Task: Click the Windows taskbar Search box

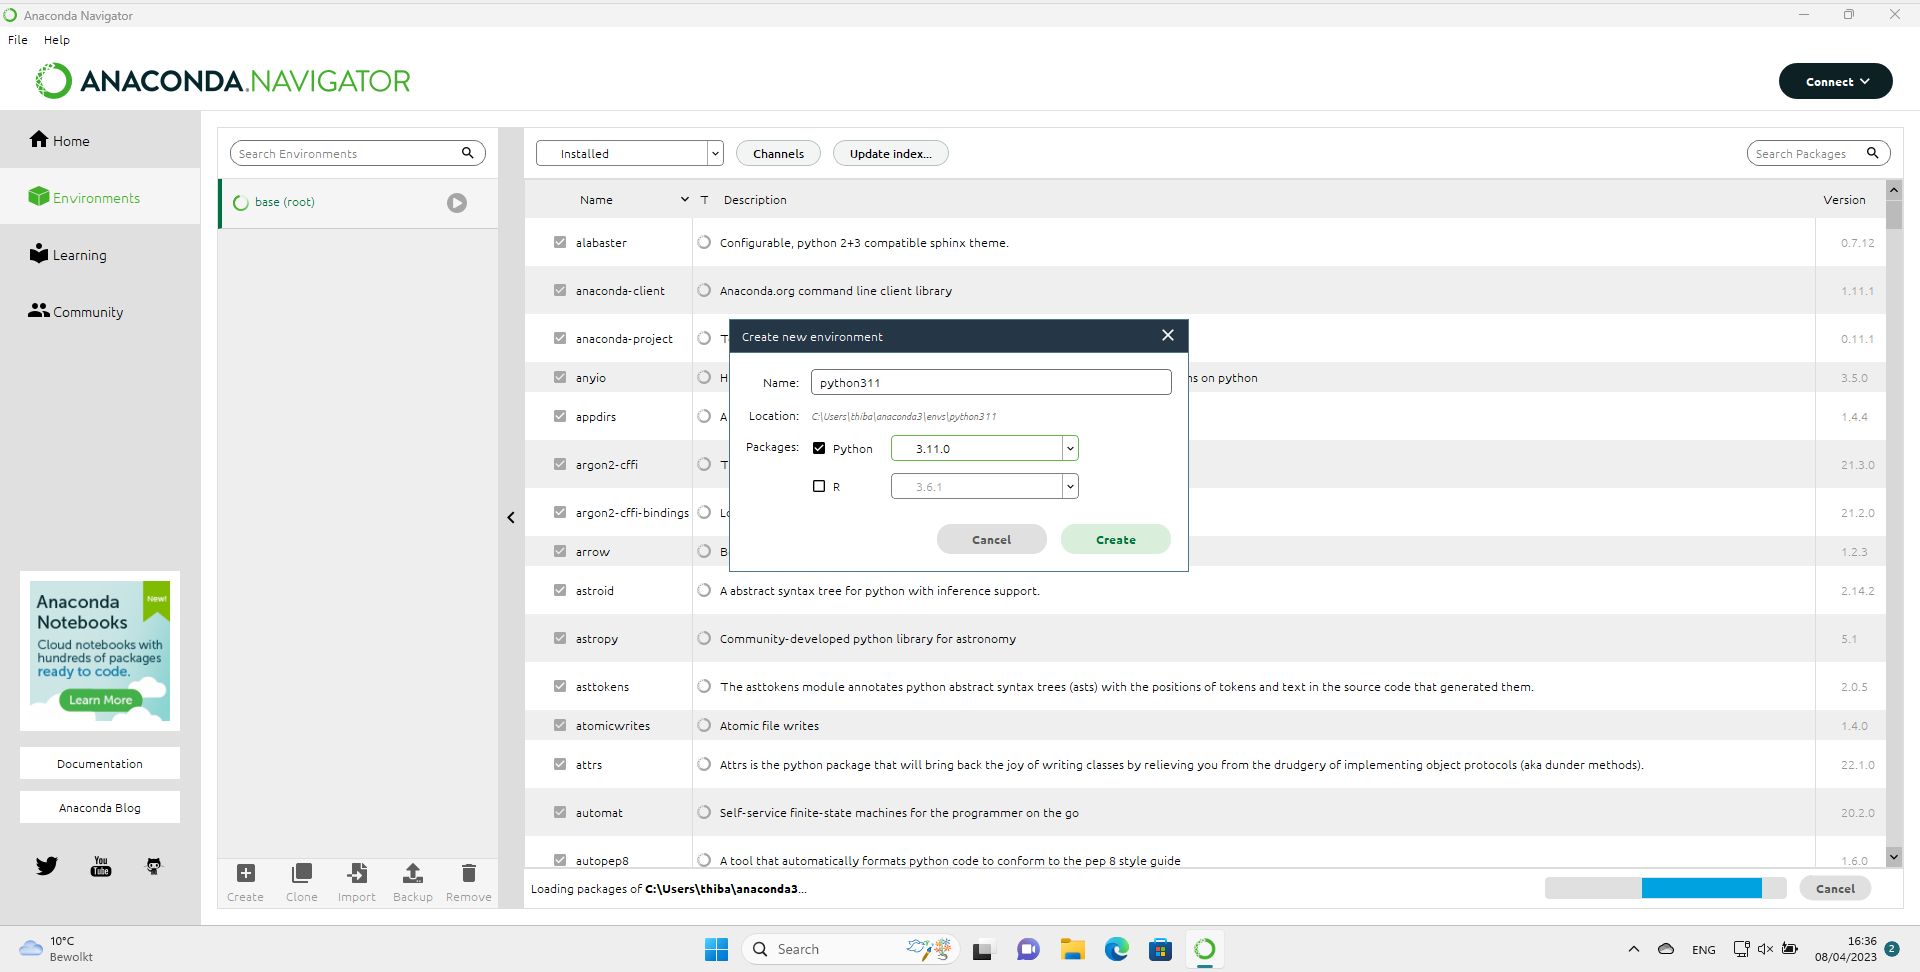Action: click(x=850, y=949)
